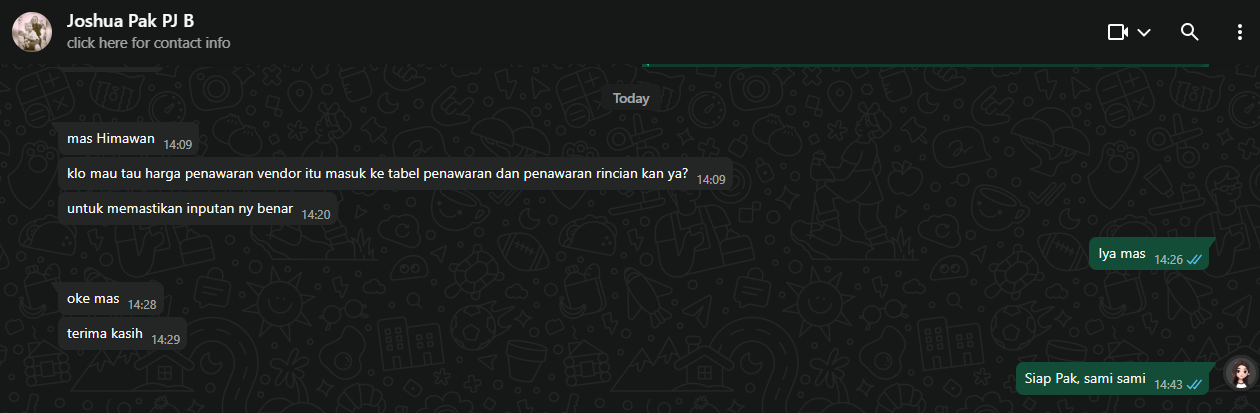This screenshot has height=413, width=1260.
Task: Start a video call with Joshua
Action: pyautogui.click(x=1118, y=32)
